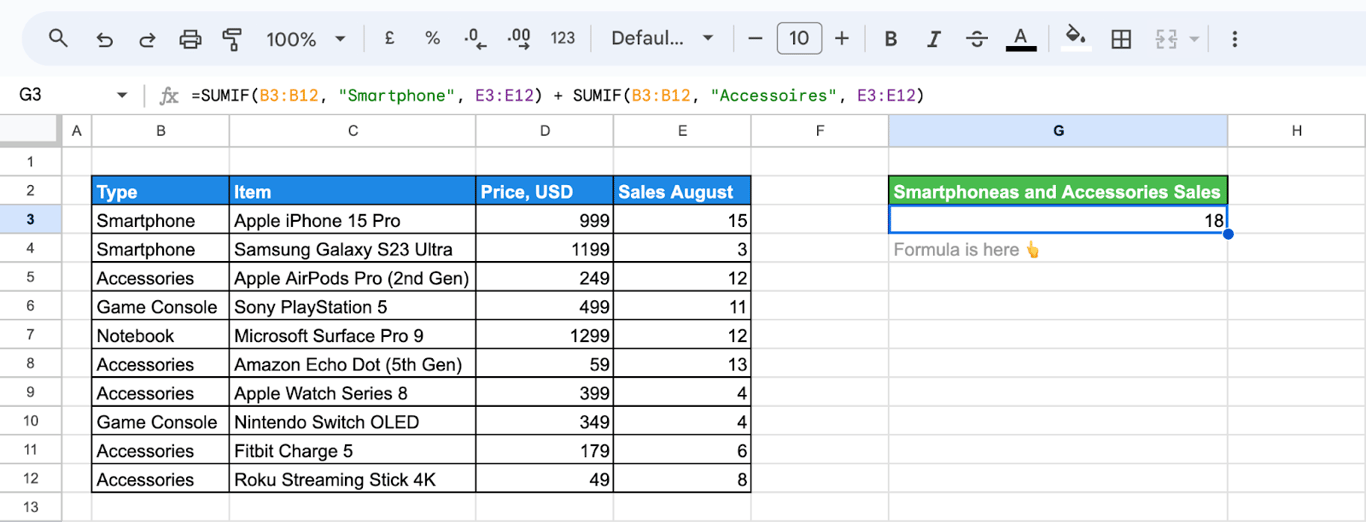Screen dimensions: 1366x522
Task: Click into the formula bar SUMIF formula
Action: (x=557, y=96)
